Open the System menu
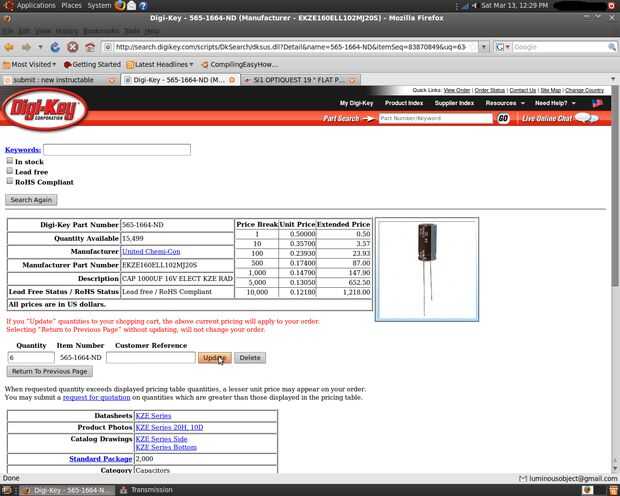Screen dimensions: 620x496 point(99,6)
